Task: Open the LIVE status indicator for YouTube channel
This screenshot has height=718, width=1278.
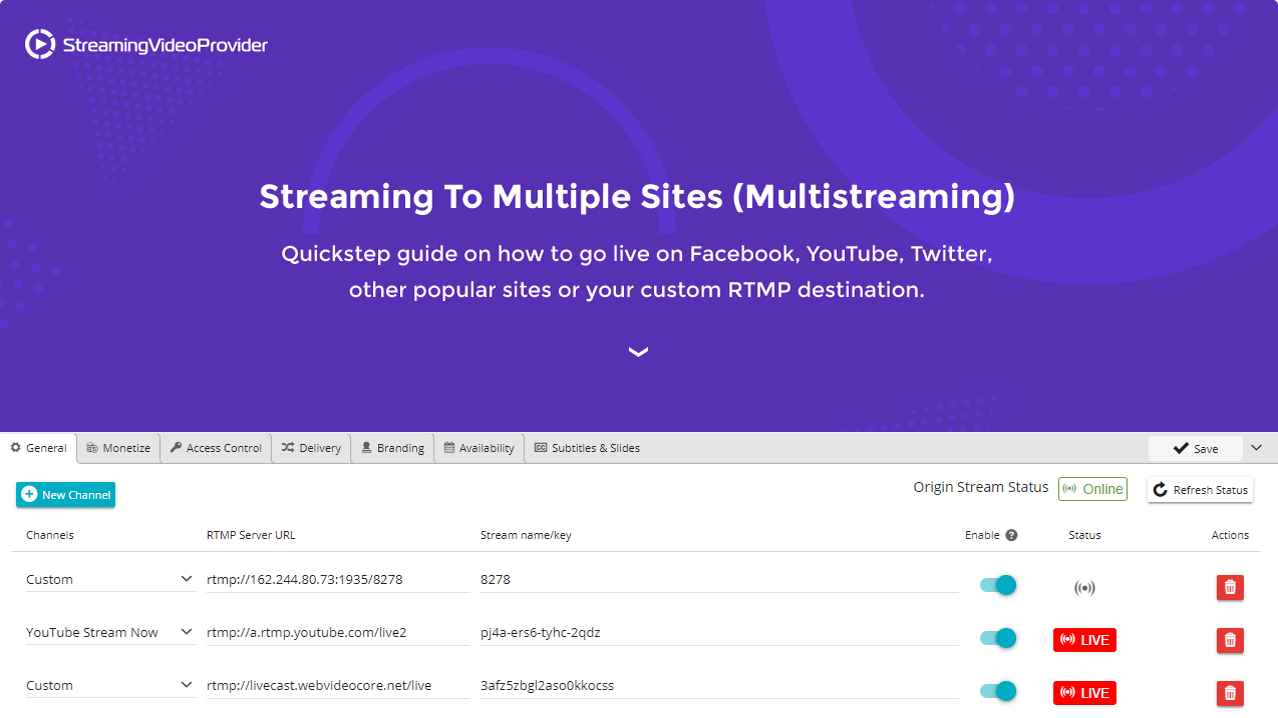Action: click(1084, 640)
